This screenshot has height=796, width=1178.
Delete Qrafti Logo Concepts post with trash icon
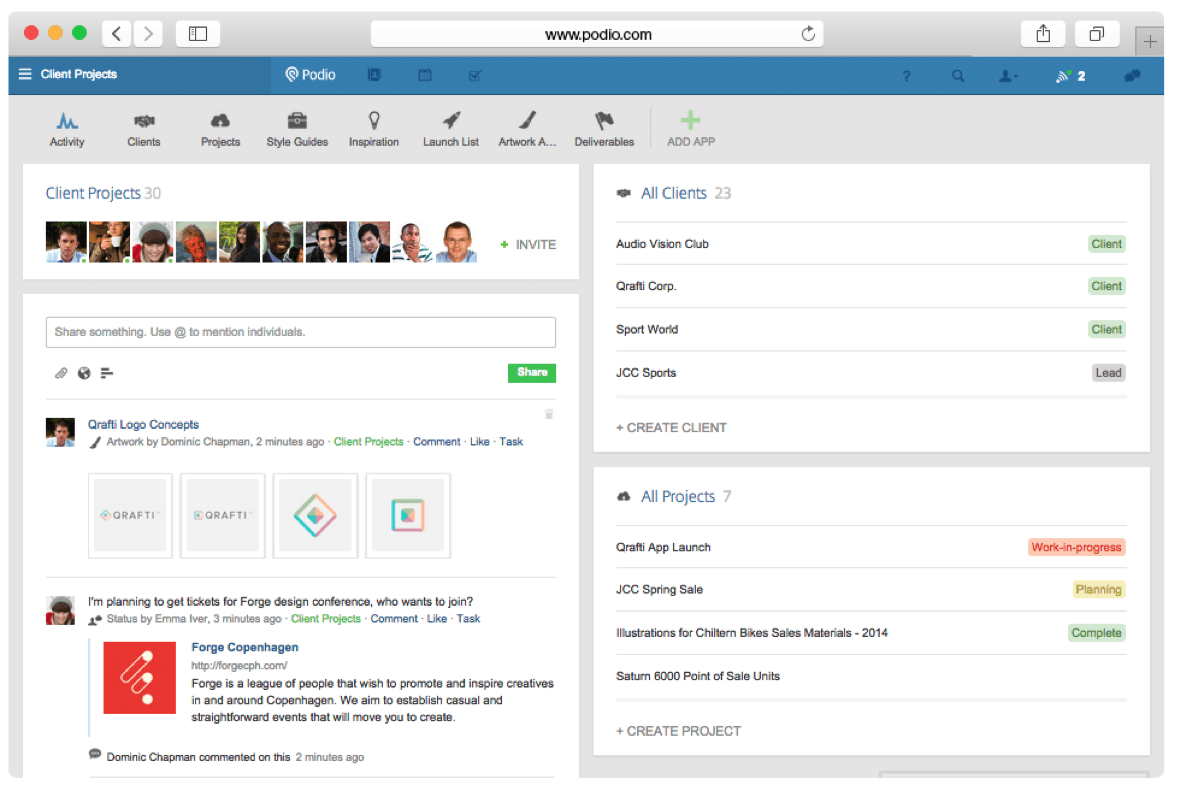[548, 414]
